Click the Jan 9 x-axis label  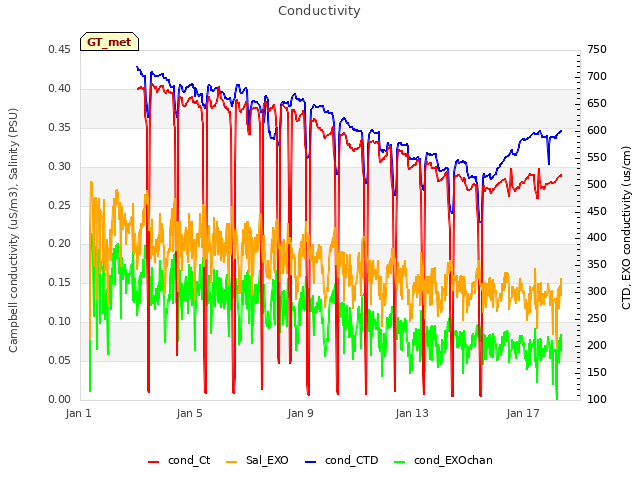click(x=300, y=413)
